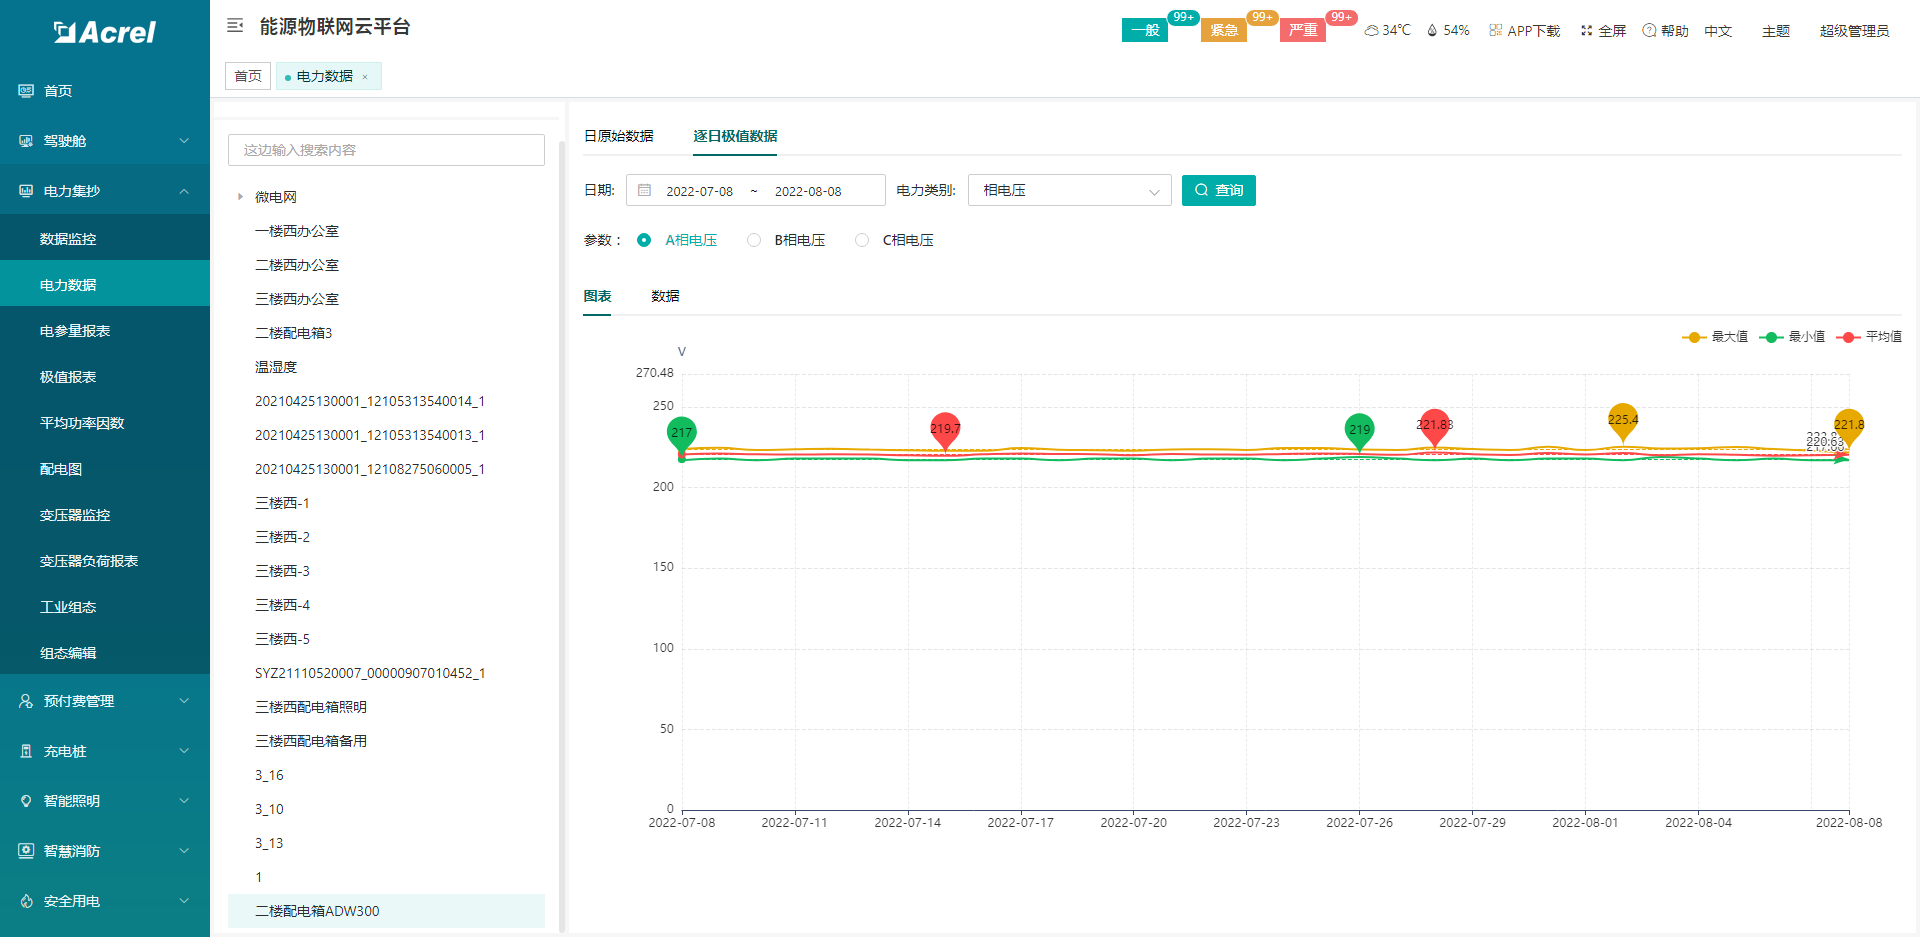The width and height of the screenshot is (1920, 937).
Task: Collapse the 电力集抄 sidebar menu
Action: coord(184,191)
